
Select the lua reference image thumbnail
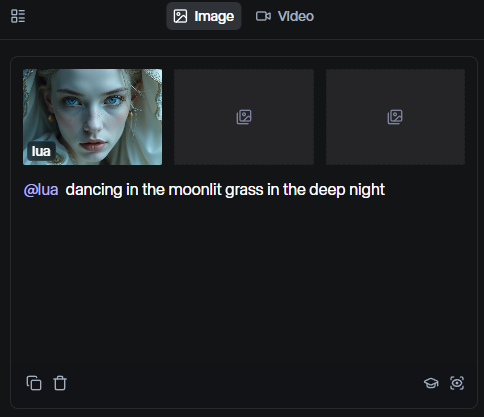pos(92,117)
